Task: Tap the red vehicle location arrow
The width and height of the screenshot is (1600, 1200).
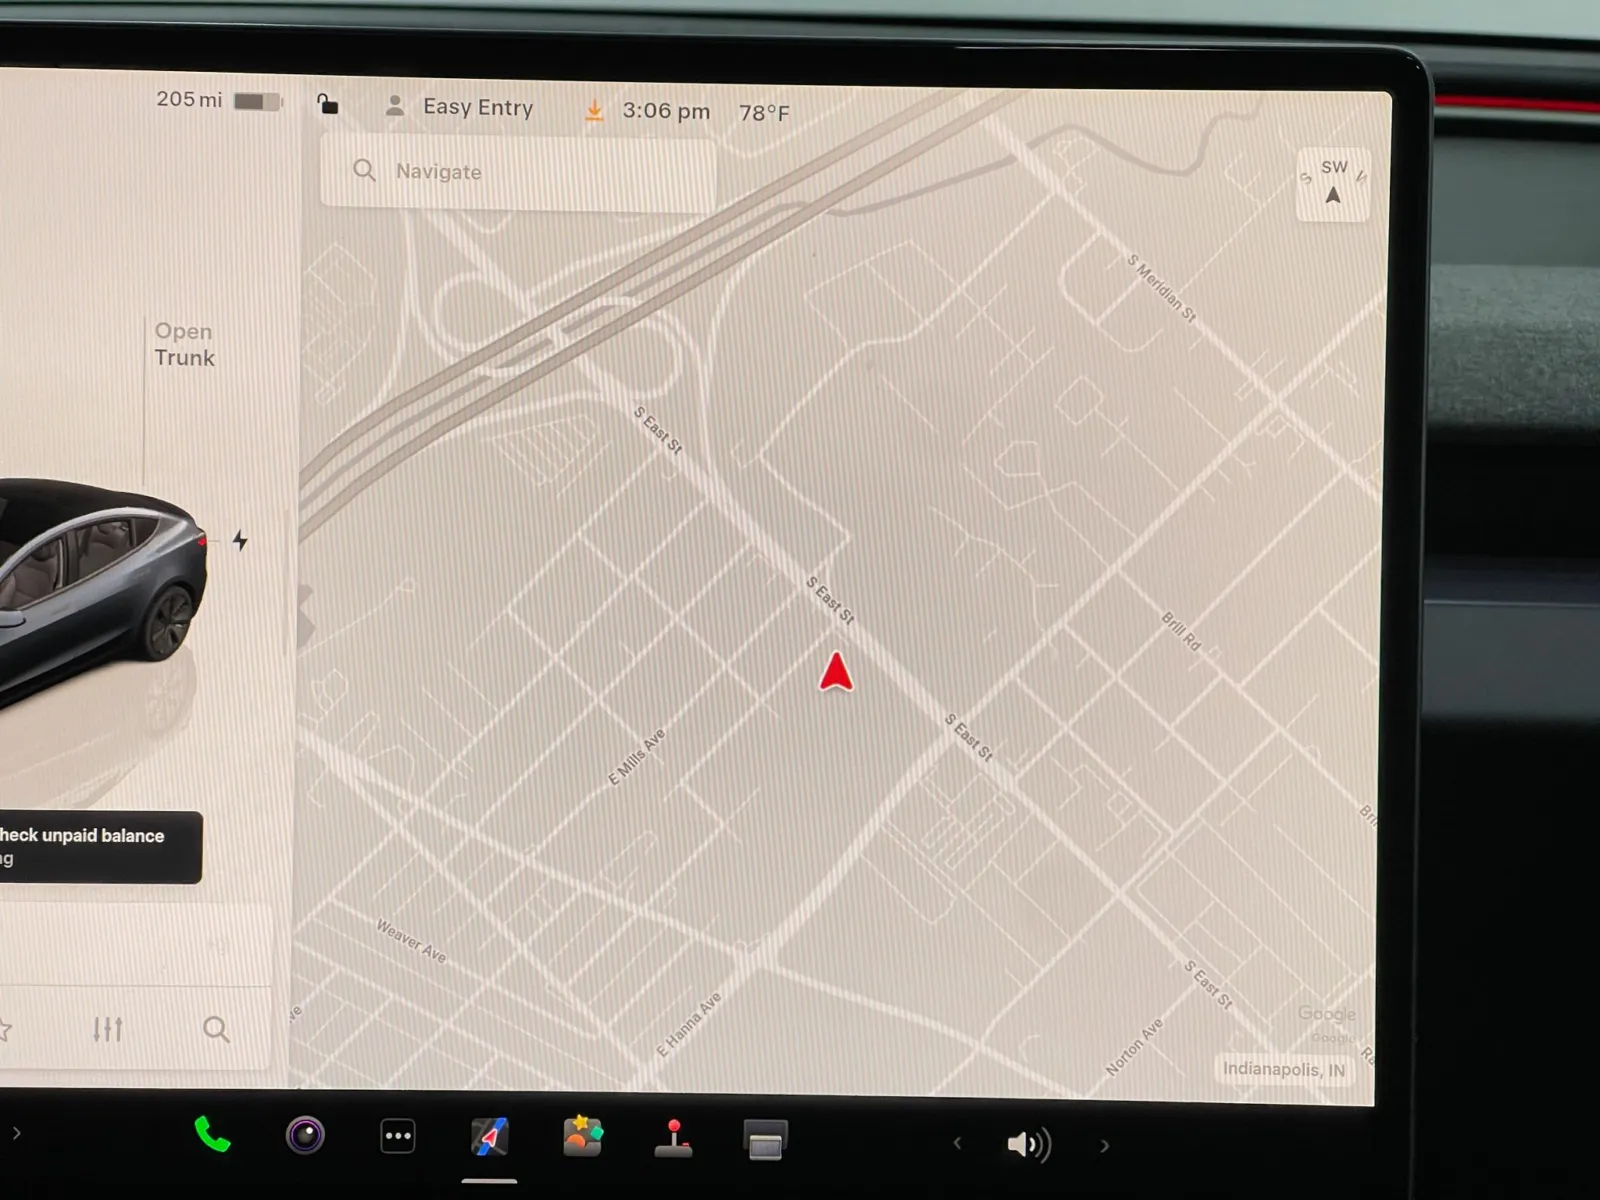Action: coord(836,672)
